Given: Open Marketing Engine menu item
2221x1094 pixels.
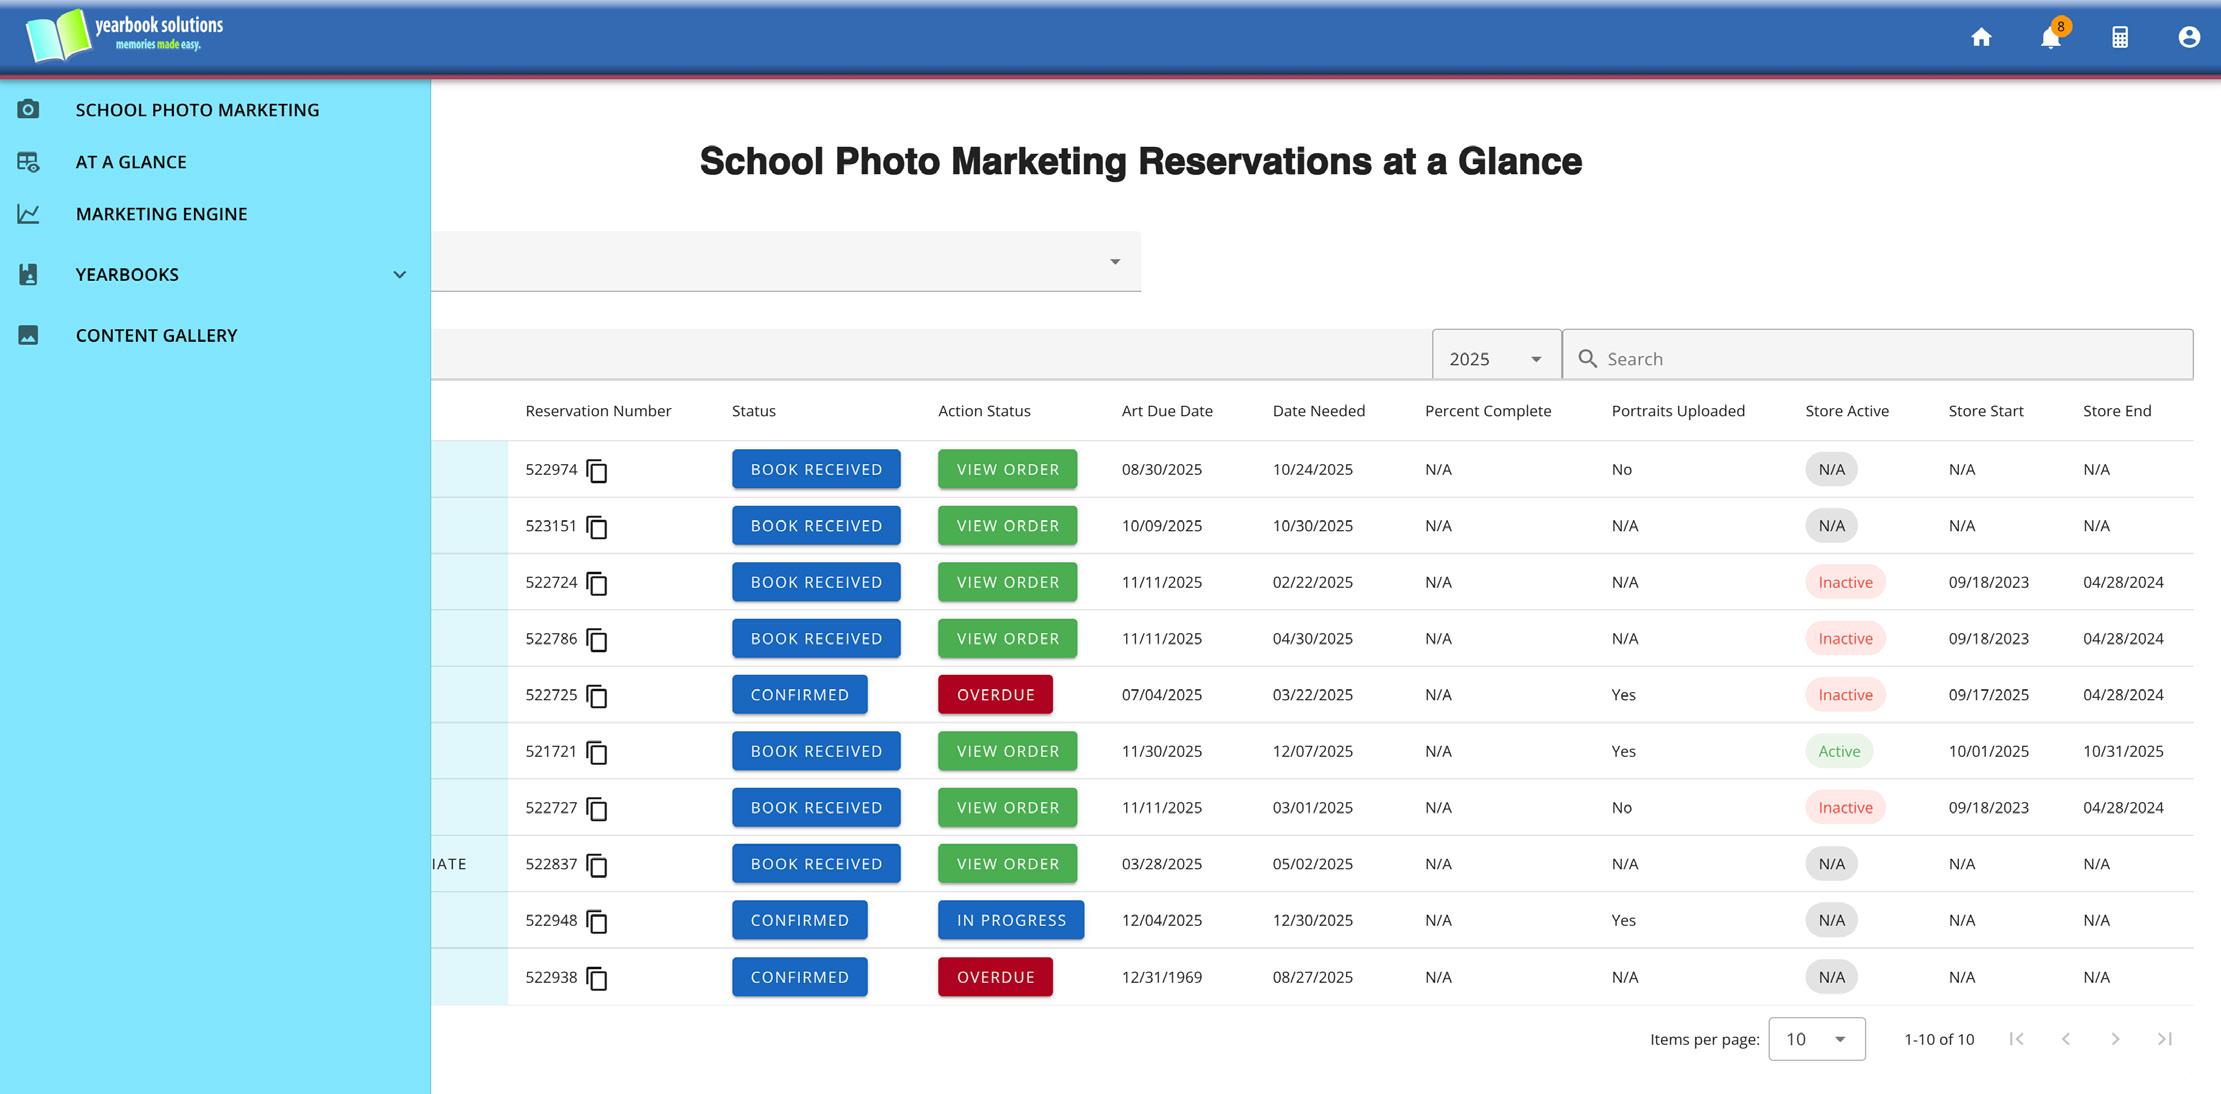Looking at the screenshot, I should pos(161,214).
